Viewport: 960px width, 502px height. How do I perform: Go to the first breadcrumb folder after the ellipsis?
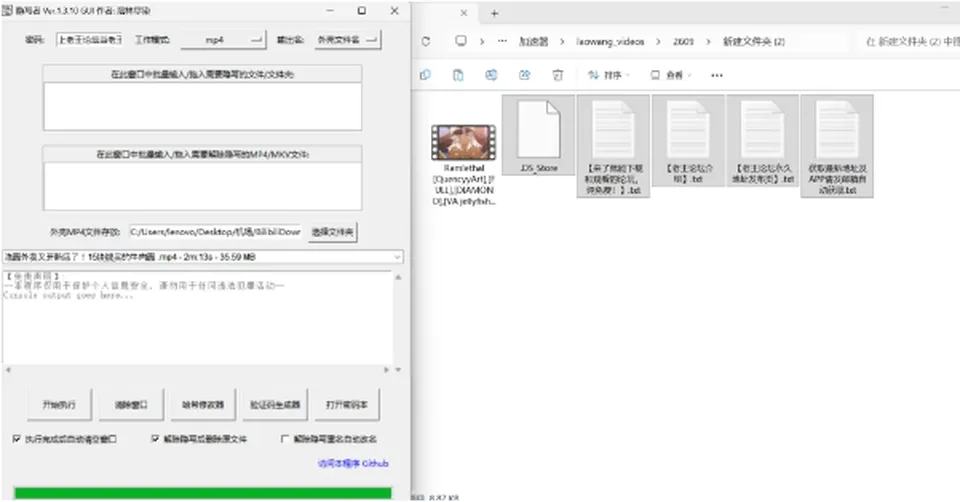click(x=533, y=42)
